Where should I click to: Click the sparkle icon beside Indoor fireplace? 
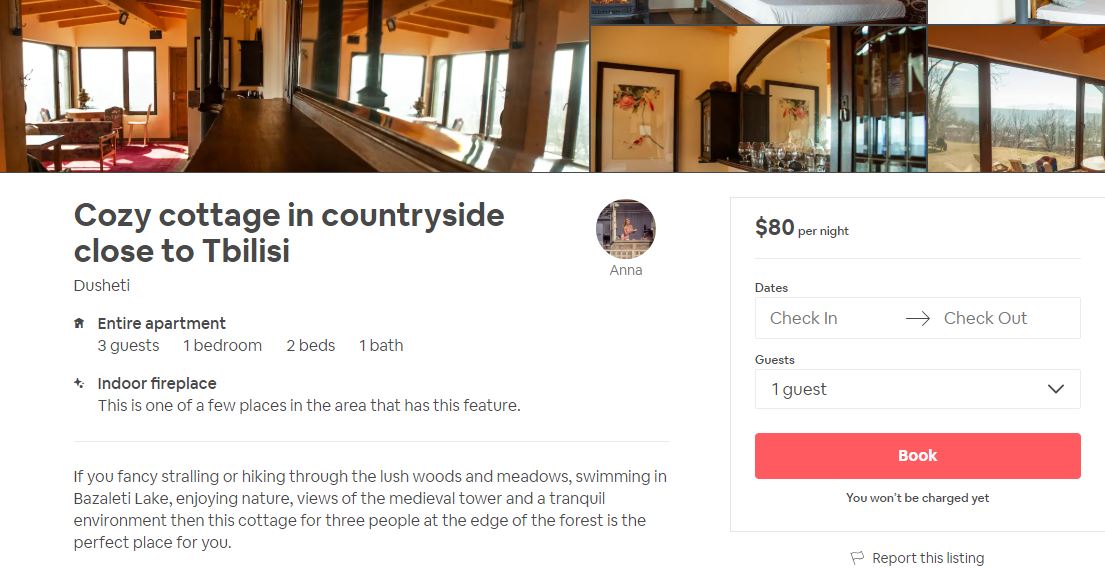[x=79, y=383]
